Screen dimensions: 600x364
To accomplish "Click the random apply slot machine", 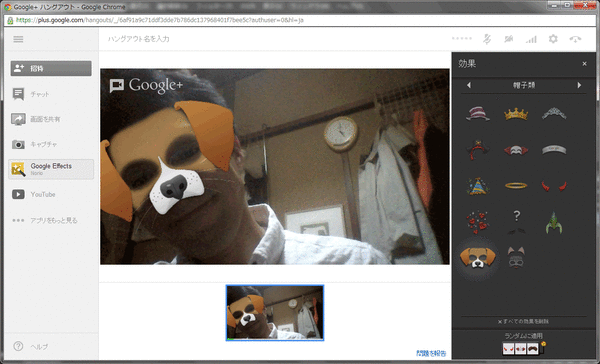I will [523, 348].
